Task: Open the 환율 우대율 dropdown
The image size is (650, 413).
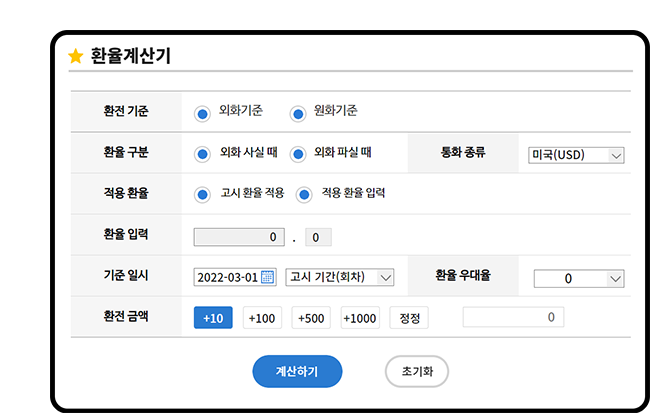Action: pyautogui.click(x=579, y=278)
